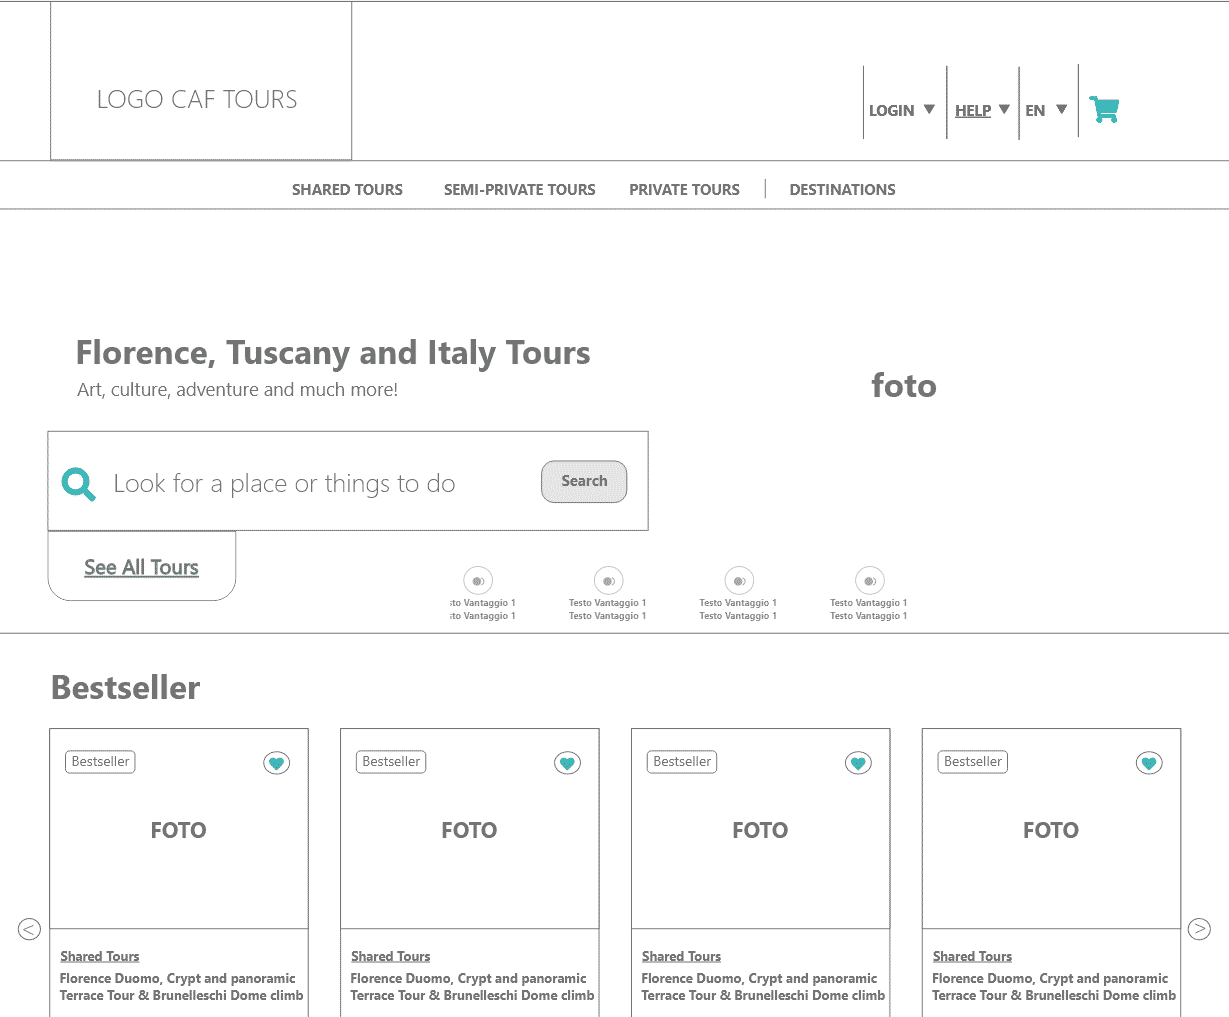
Task: Click the second Testo Vantaggio circle icon
Action: pyautogui.click(x=608, y=581)
